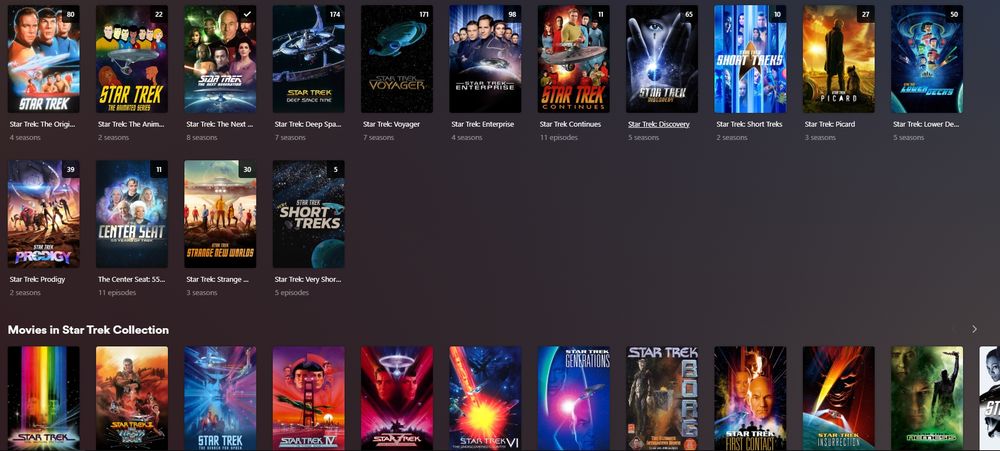The image size is (1000, 451).
Task: Click the 39 badge on Prodigy
Action: (x=71, y=169)
